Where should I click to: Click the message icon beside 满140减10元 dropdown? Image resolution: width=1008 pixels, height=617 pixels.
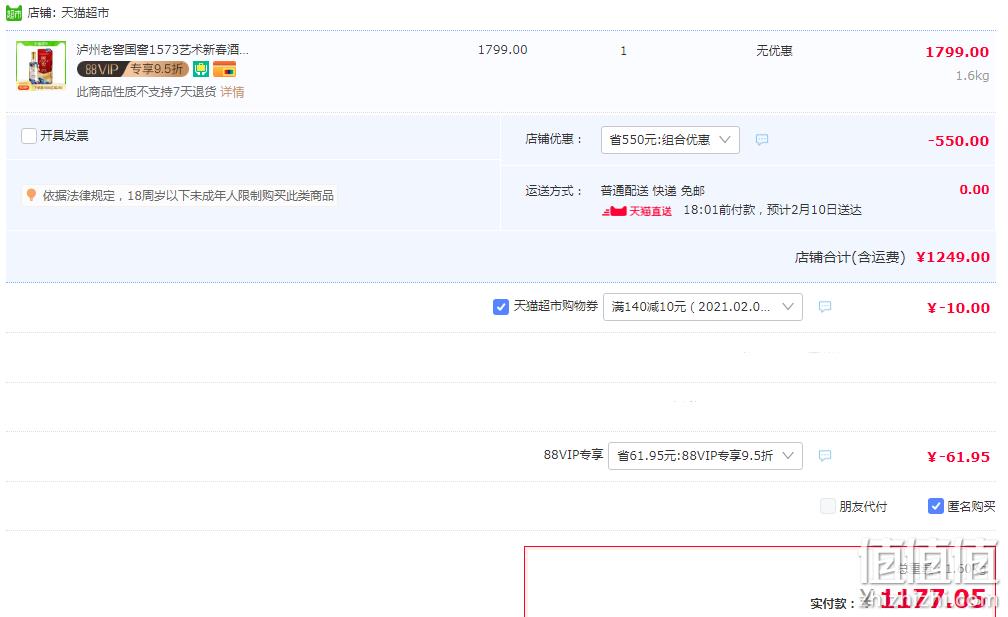click(x=825, y=307)
